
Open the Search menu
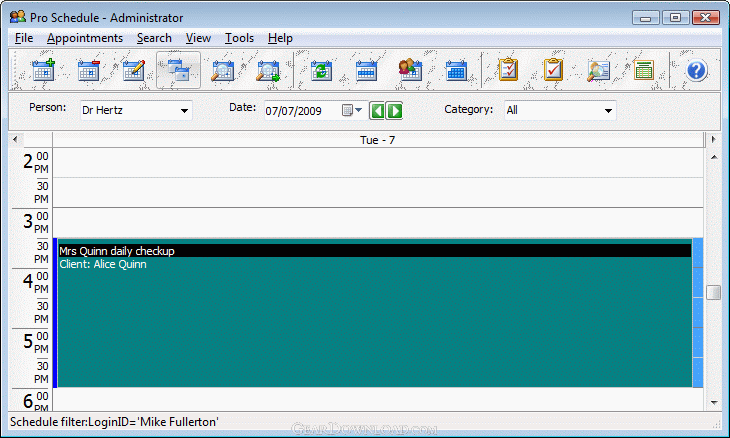pos(154,38)
